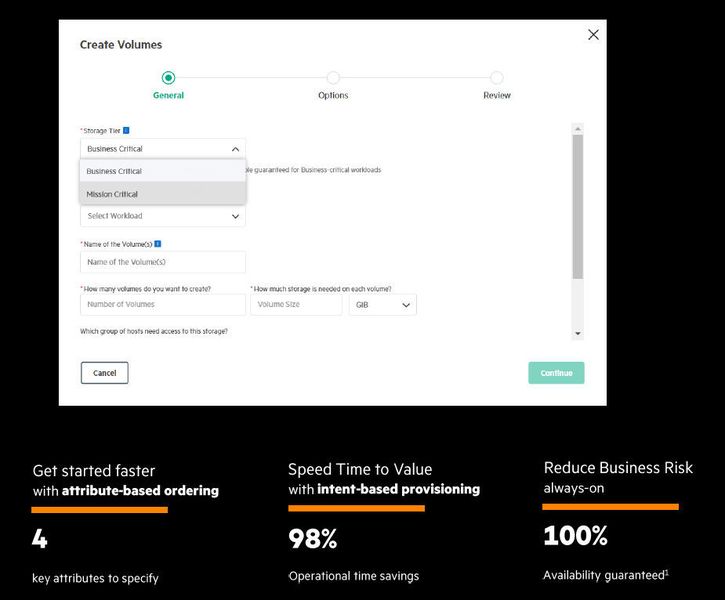This screenshot has width=725, height=600.
Task: Click the Name of the Volume(s) info icon
Action: coord(158,244)
